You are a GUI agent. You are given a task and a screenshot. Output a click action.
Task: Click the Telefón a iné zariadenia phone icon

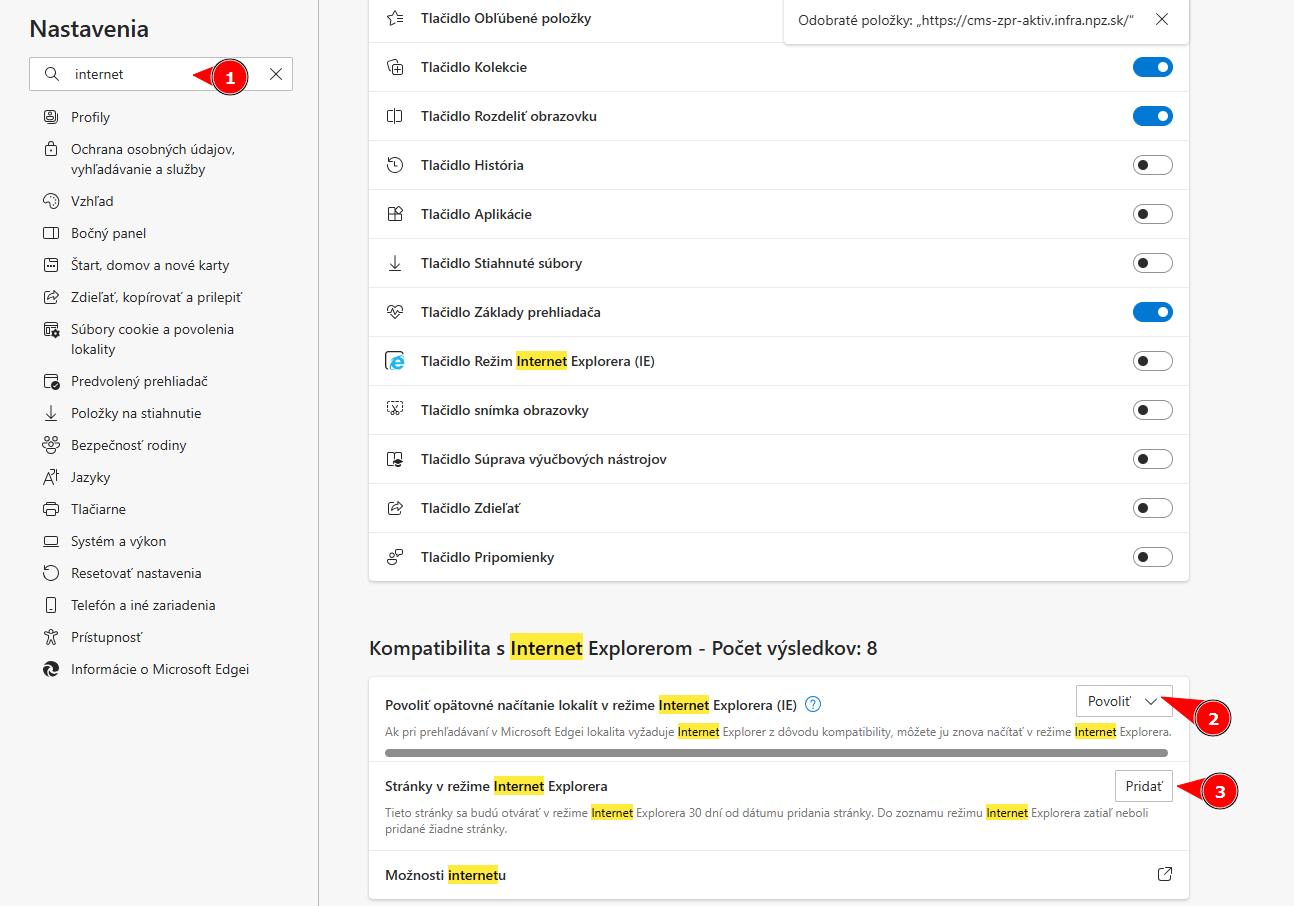coord(51,605)
